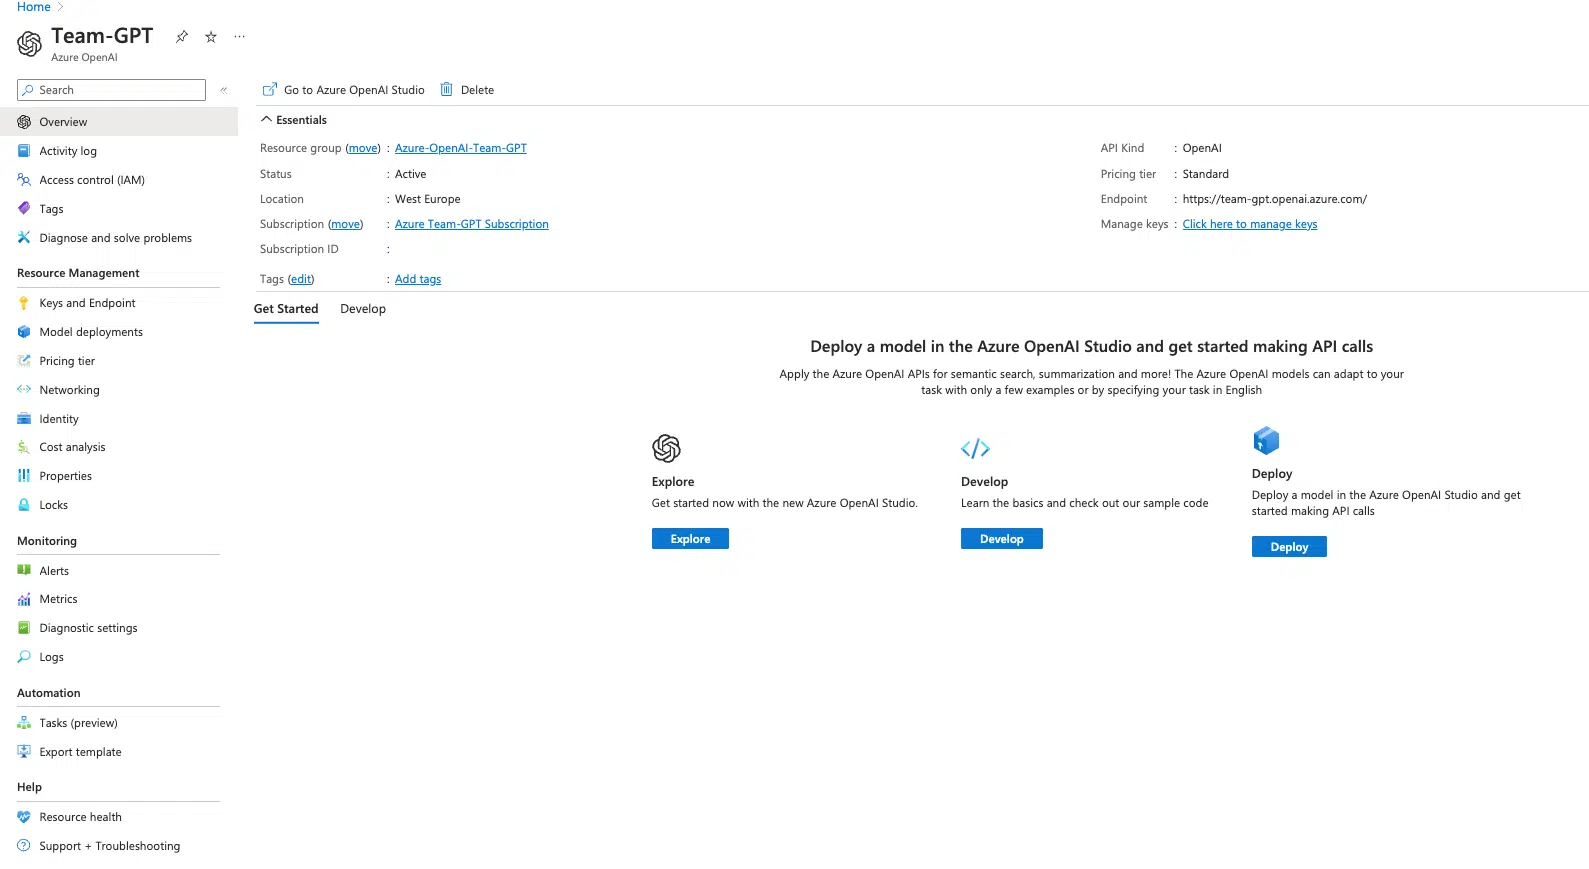1589x869 pixels.
Task: Click the Keys and Endpoint key icon
Action: 24,303
